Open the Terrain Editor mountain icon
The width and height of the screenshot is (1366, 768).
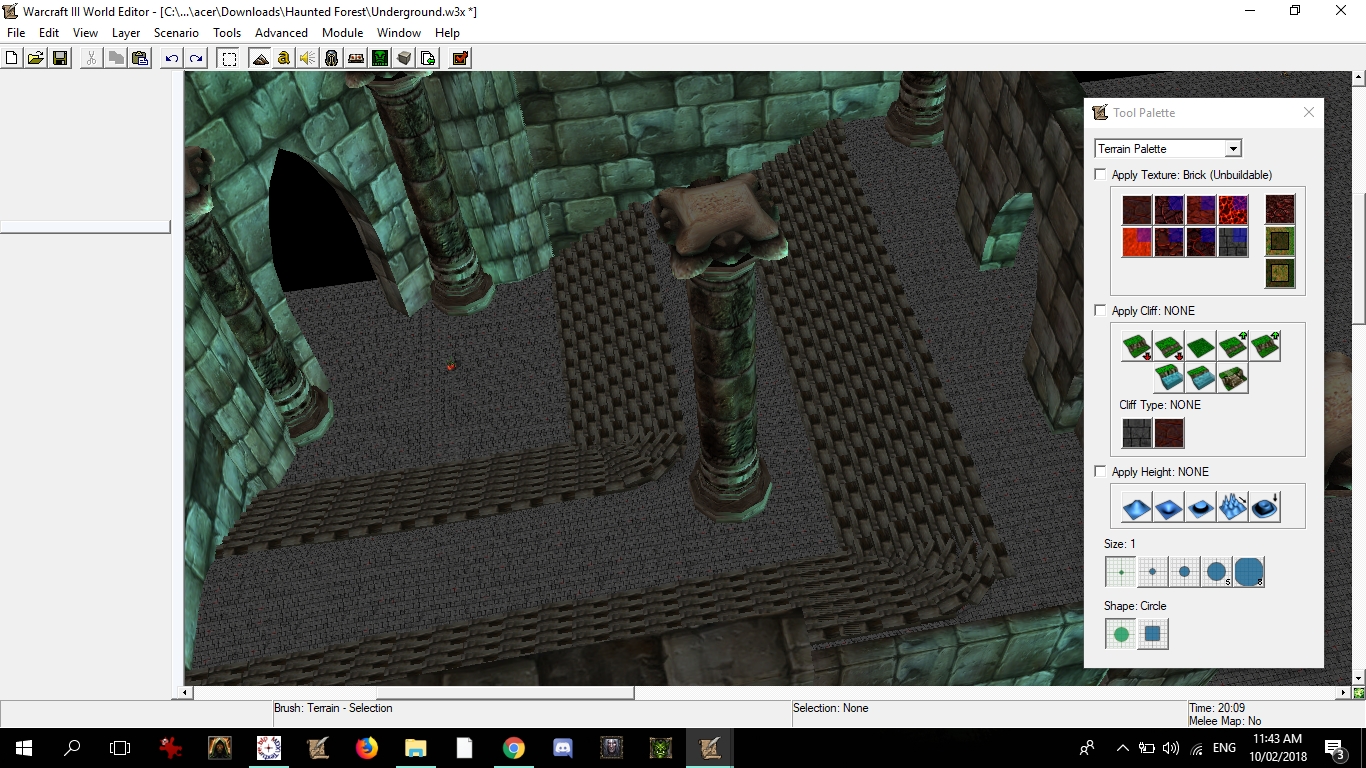tap(260, 58)
